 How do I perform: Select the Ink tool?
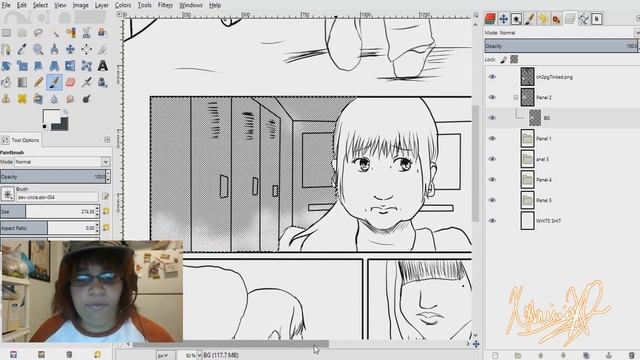pyautogui.click(x=102, y=82)
